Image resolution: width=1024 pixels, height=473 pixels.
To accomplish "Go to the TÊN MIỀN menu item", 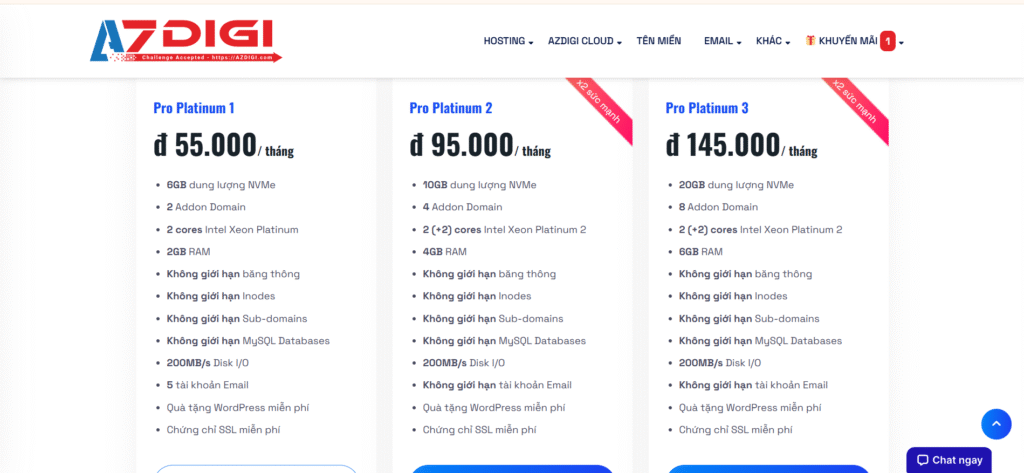I will (658, 41).
